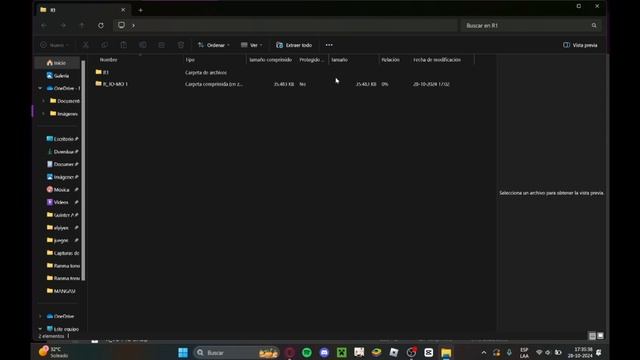This screenshot has width=640, height=360.
Task: Open the clock and date flyout
Action: click(581, 352)
